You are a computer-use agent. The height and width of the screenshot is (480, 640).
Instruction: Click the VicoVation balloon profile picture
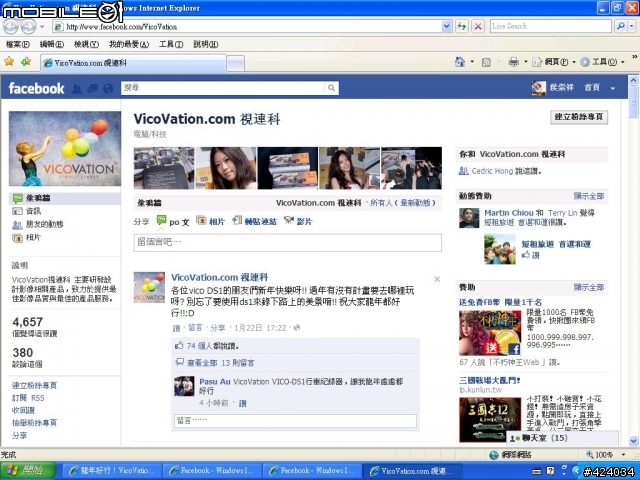(x=64, y=149)
